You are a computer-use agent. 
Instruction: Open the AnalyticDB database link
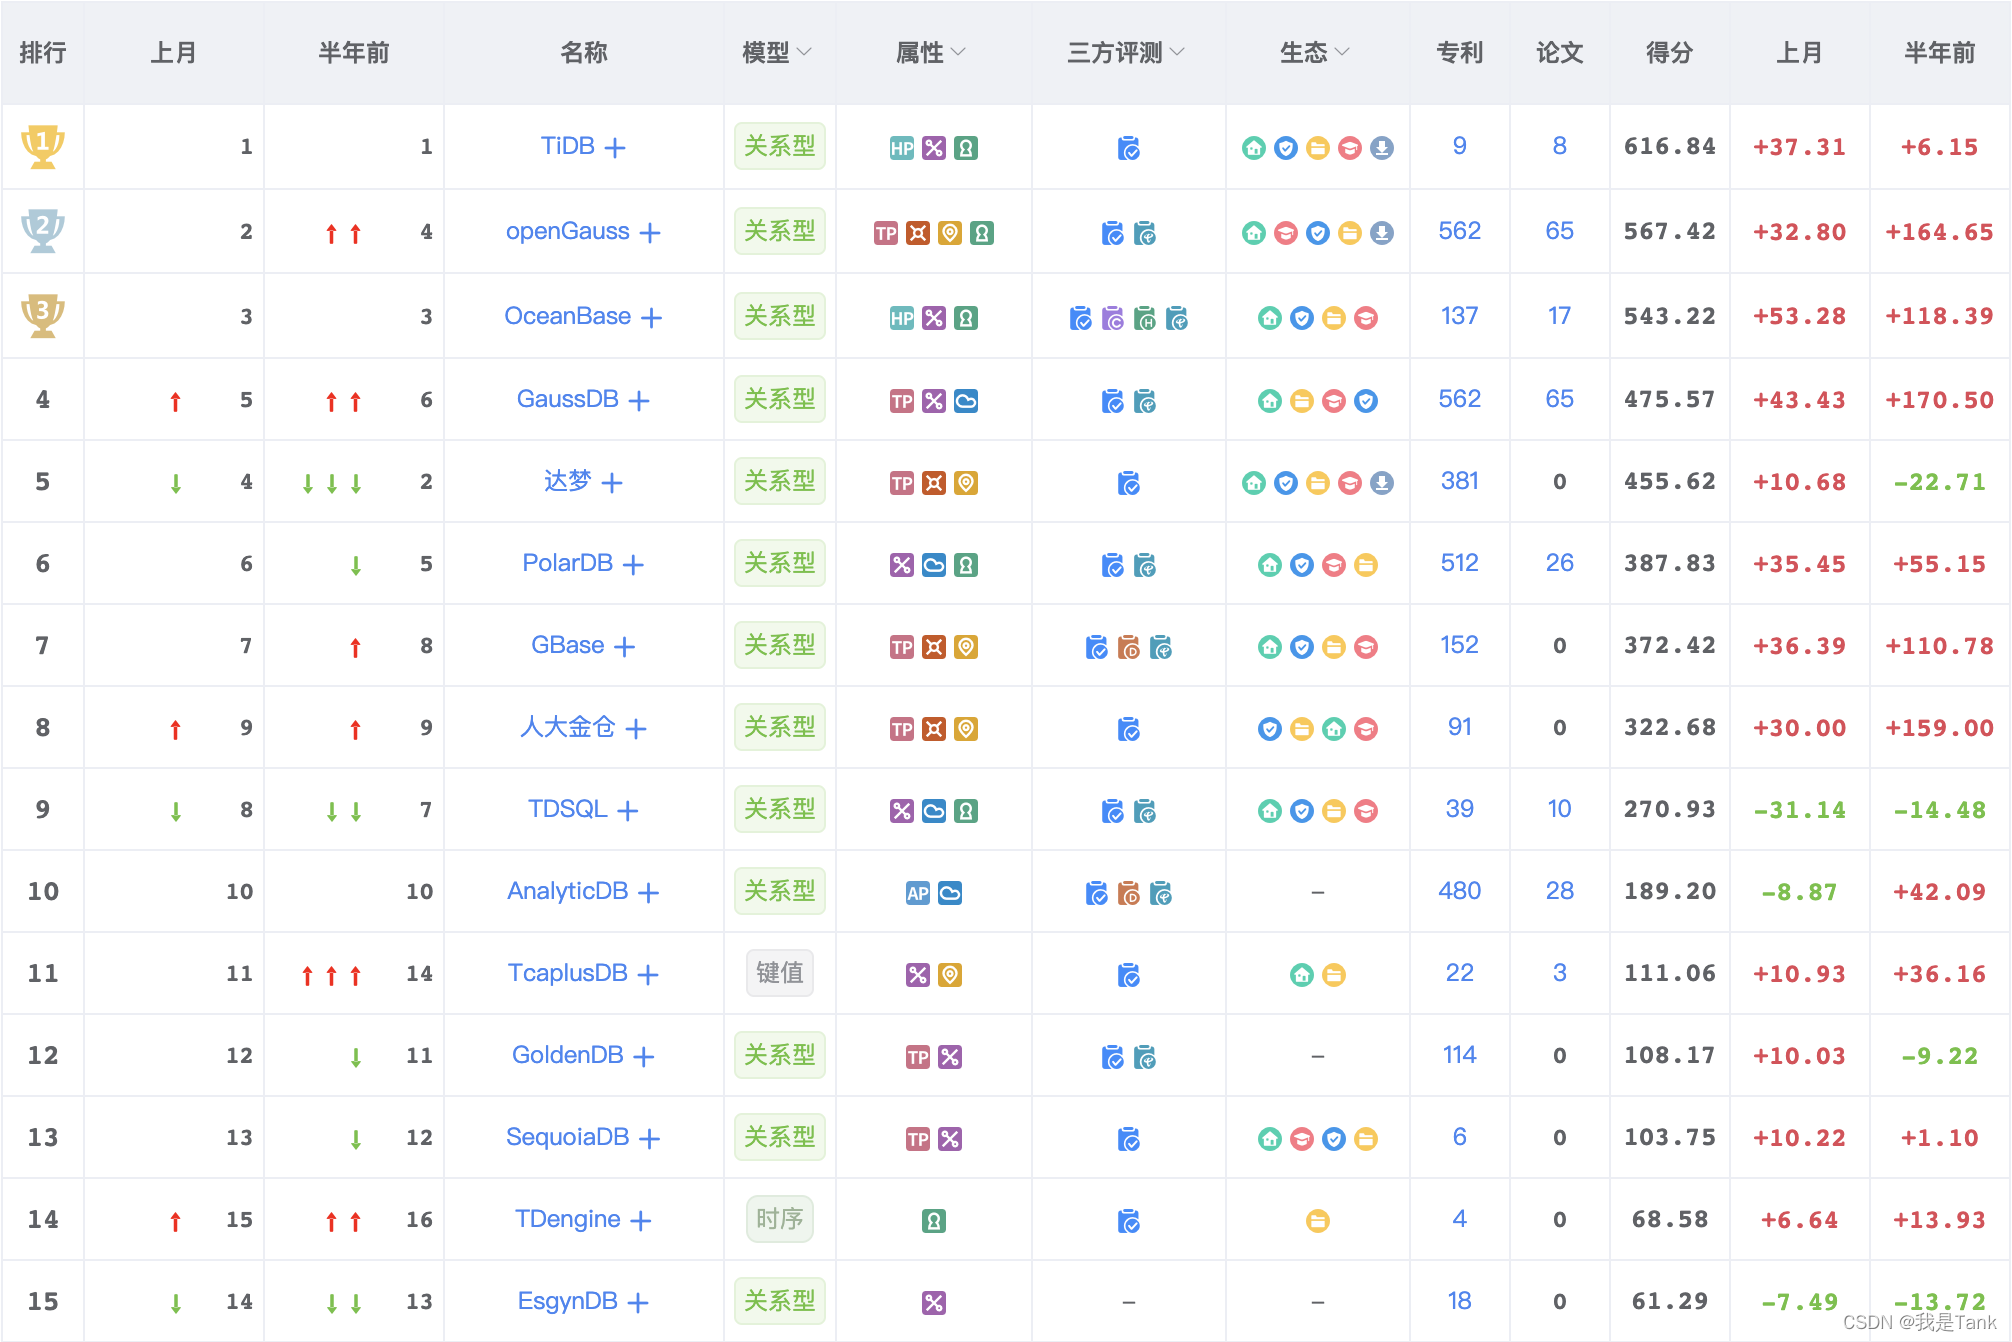click(567, 891)
